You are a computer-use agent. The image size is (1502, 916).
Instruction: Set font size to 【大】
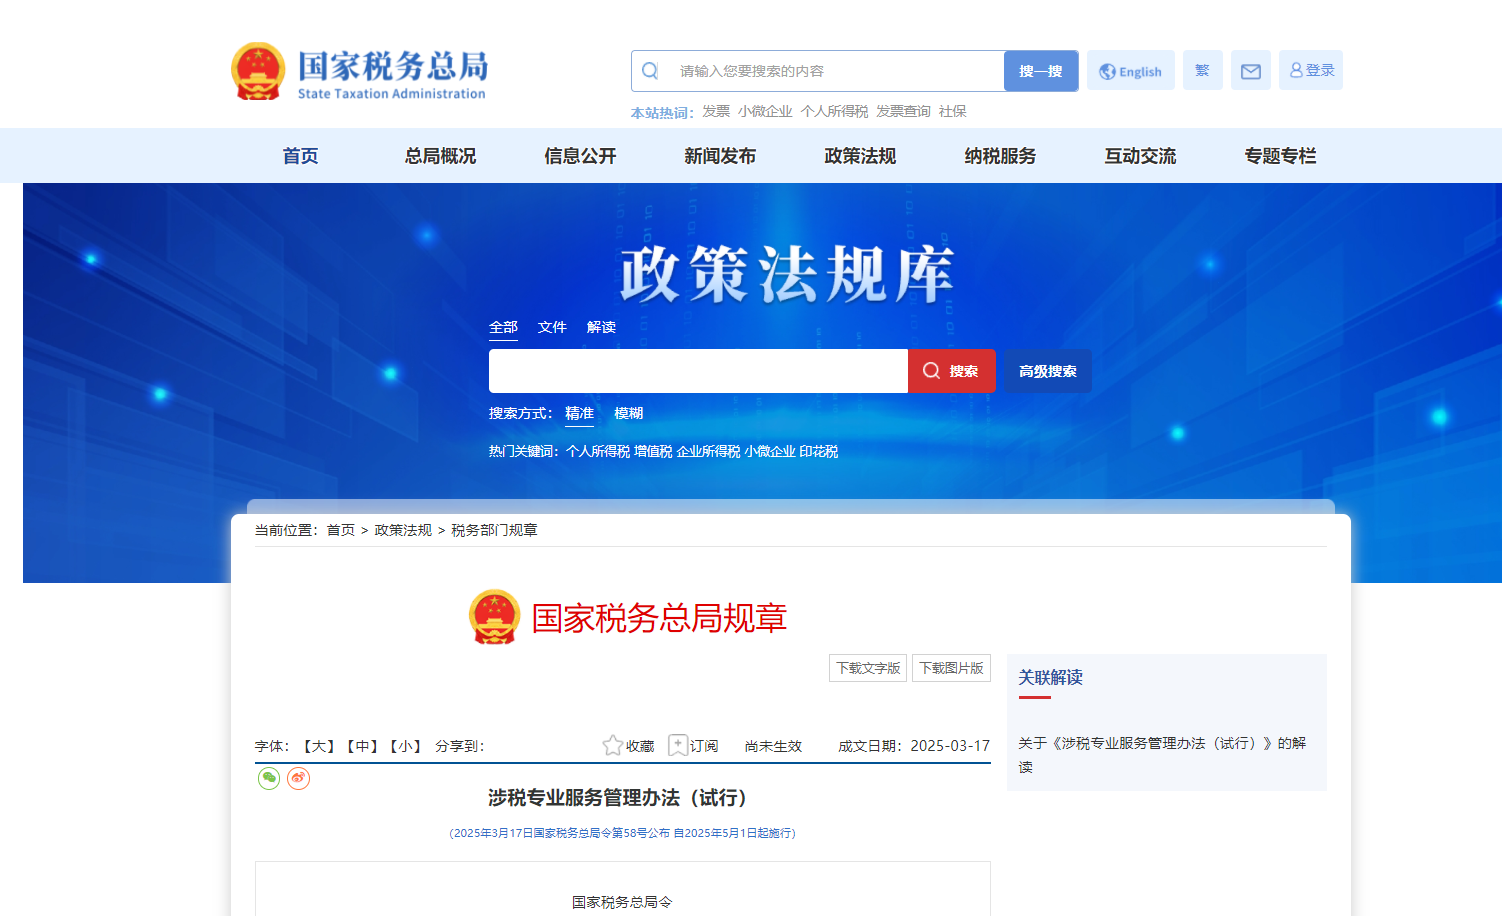(x=319, y=746)
